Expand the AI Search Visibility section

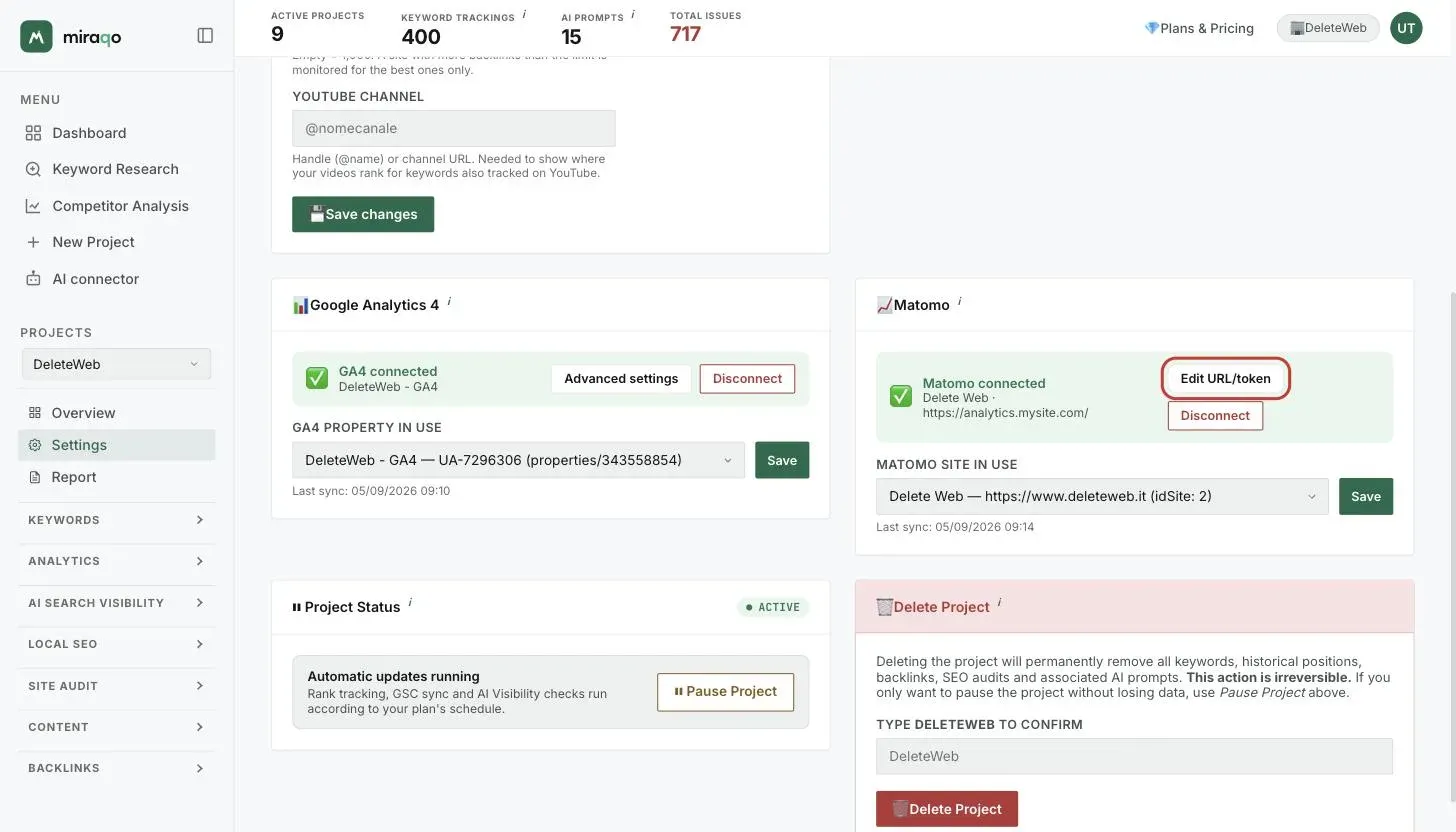(x=116, y=603)
